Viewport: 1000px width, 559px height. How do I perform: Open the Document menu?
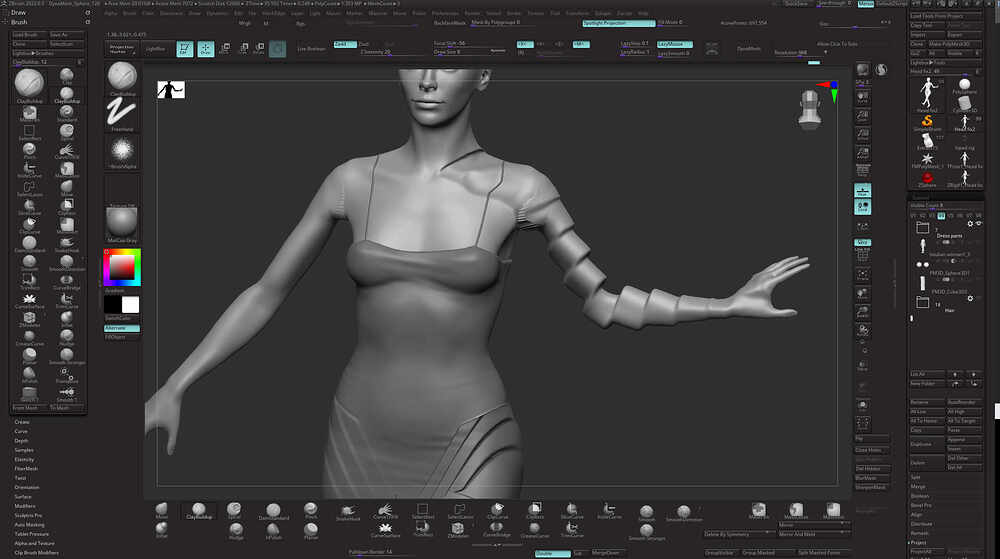coord(170,13)
